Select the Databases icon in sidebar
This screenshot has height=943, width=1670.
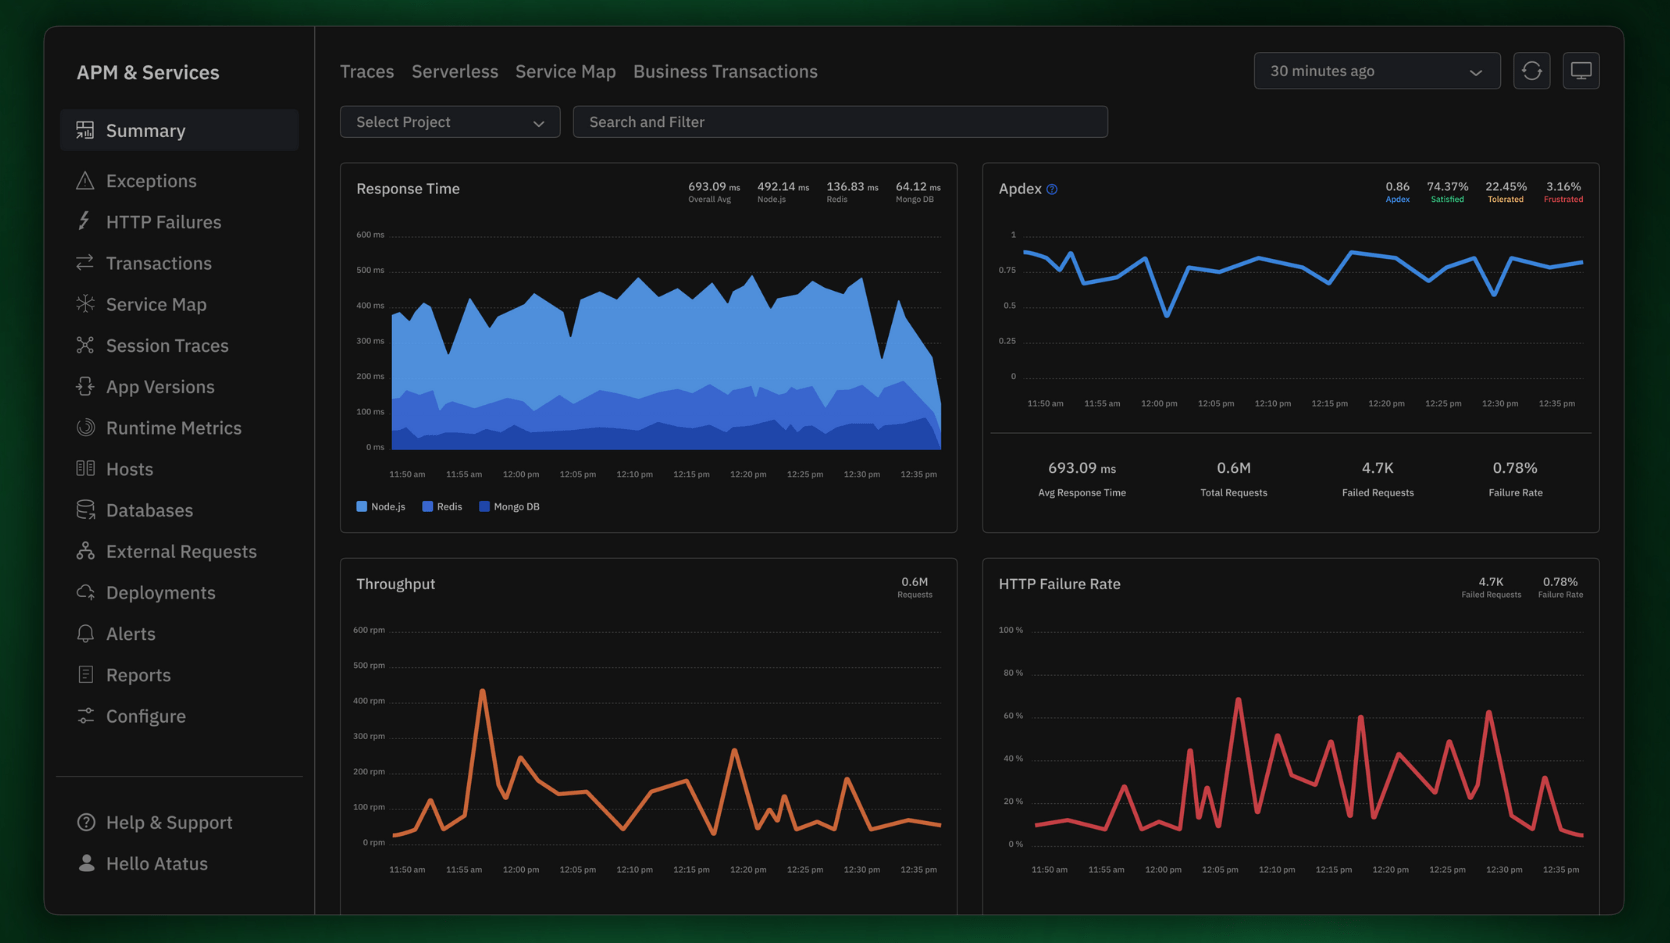pos(86,510)
